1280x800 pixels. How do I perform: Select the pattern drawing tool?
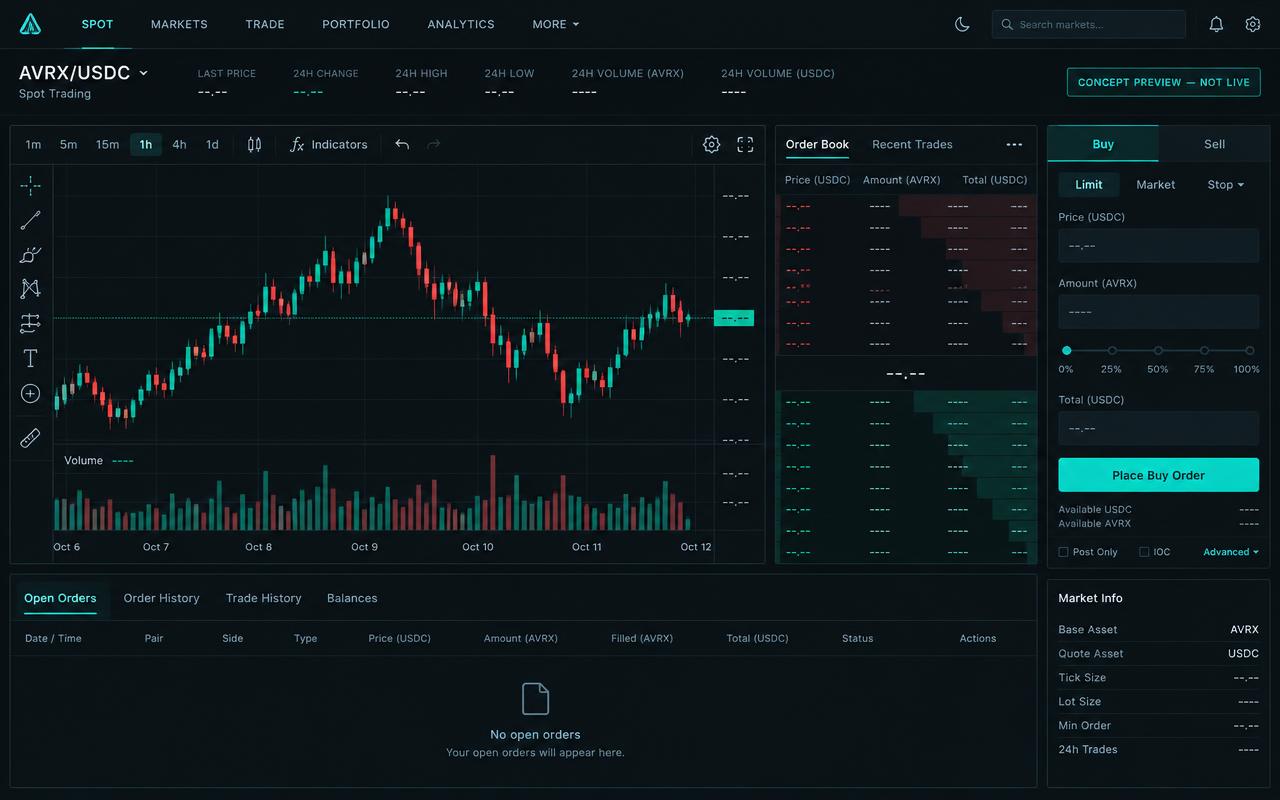(x=30, y=288)
